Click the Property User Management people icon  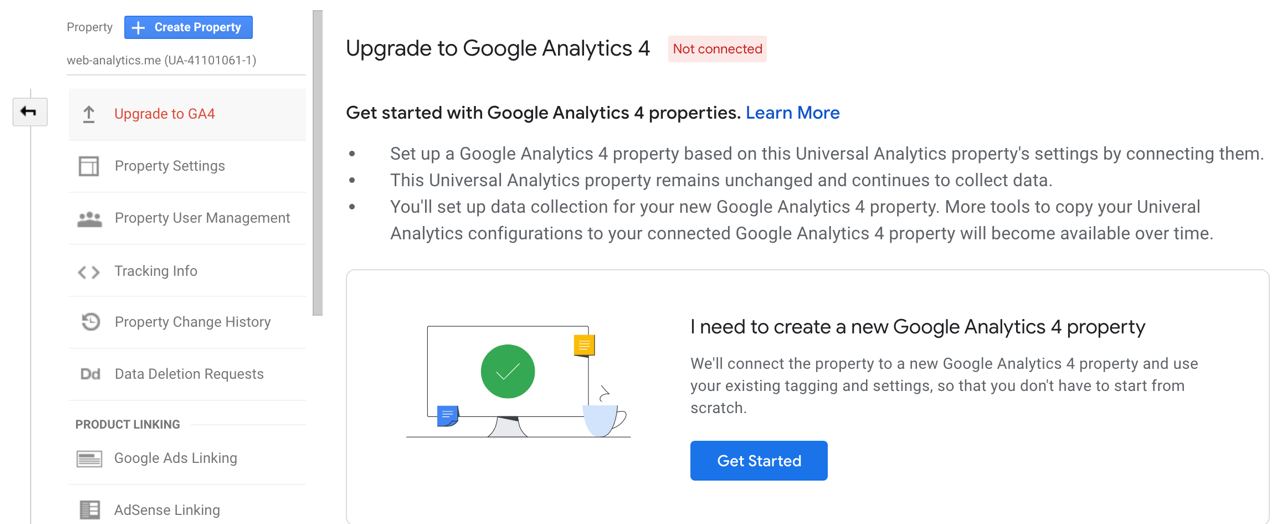click(89, 218)
